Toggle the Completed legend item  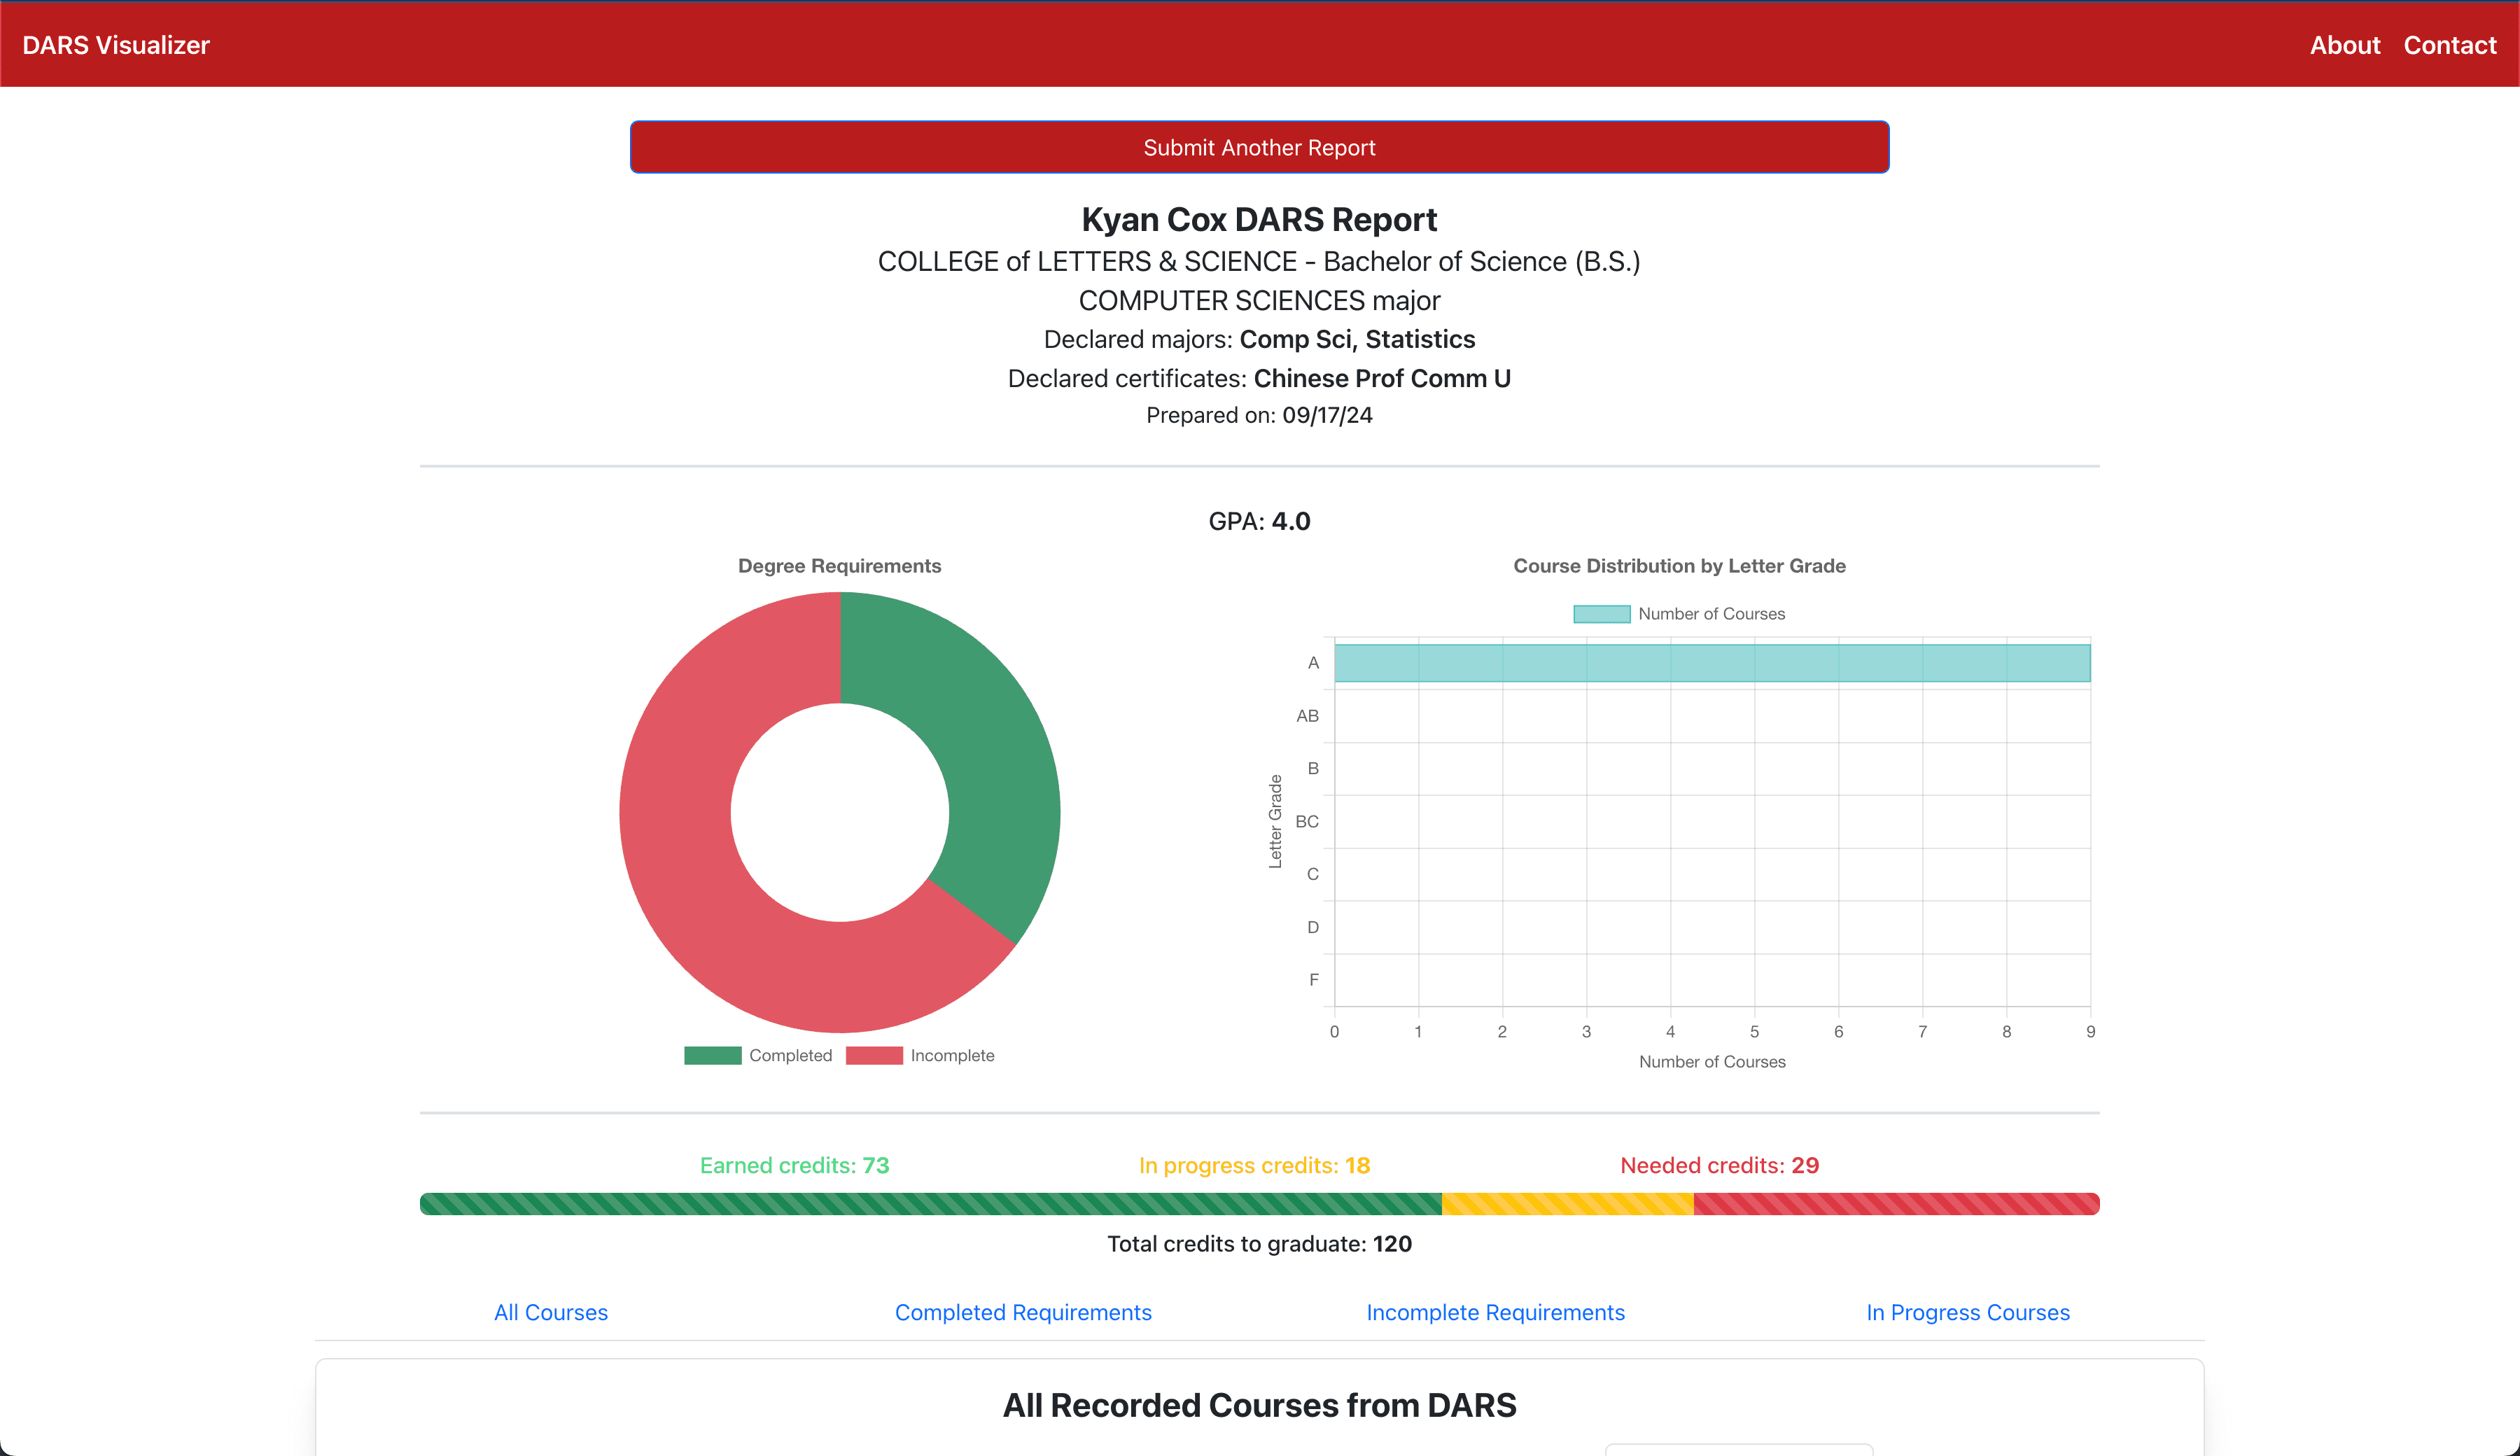[x=790, y=1055]
